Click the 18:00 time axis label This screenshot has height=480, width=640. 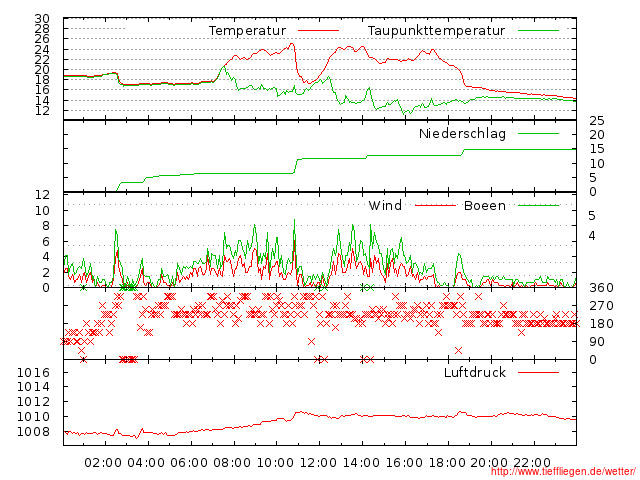tap(447, 463)
